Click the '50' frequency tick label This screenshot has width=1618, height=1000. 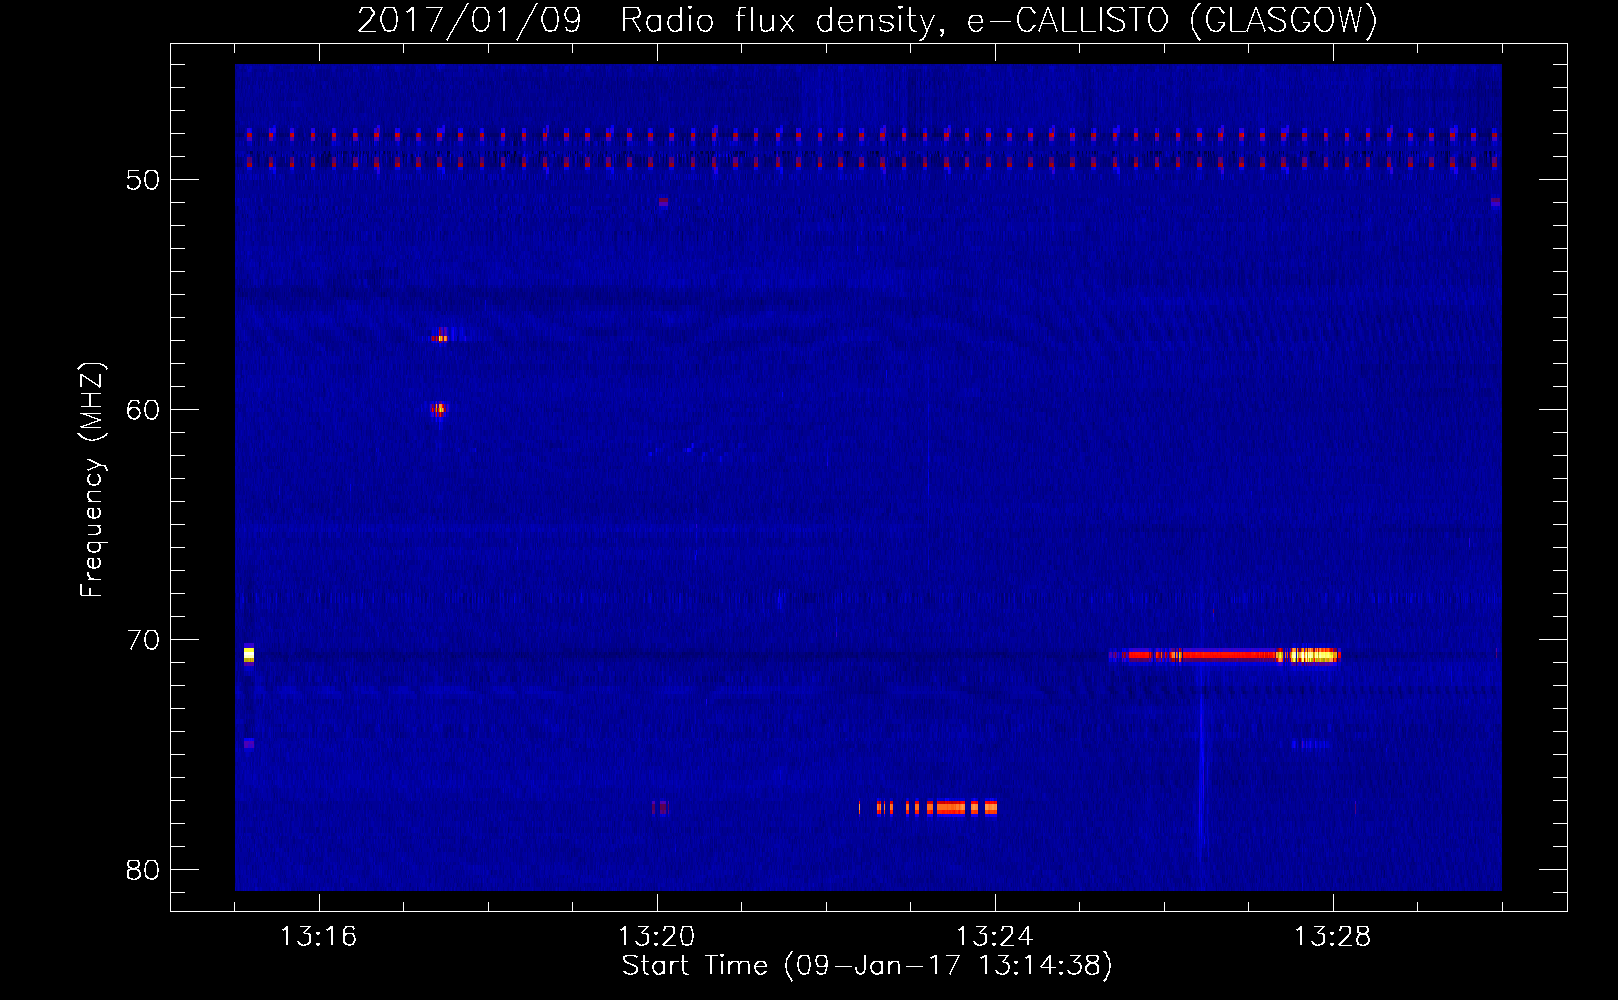[143, 180]
